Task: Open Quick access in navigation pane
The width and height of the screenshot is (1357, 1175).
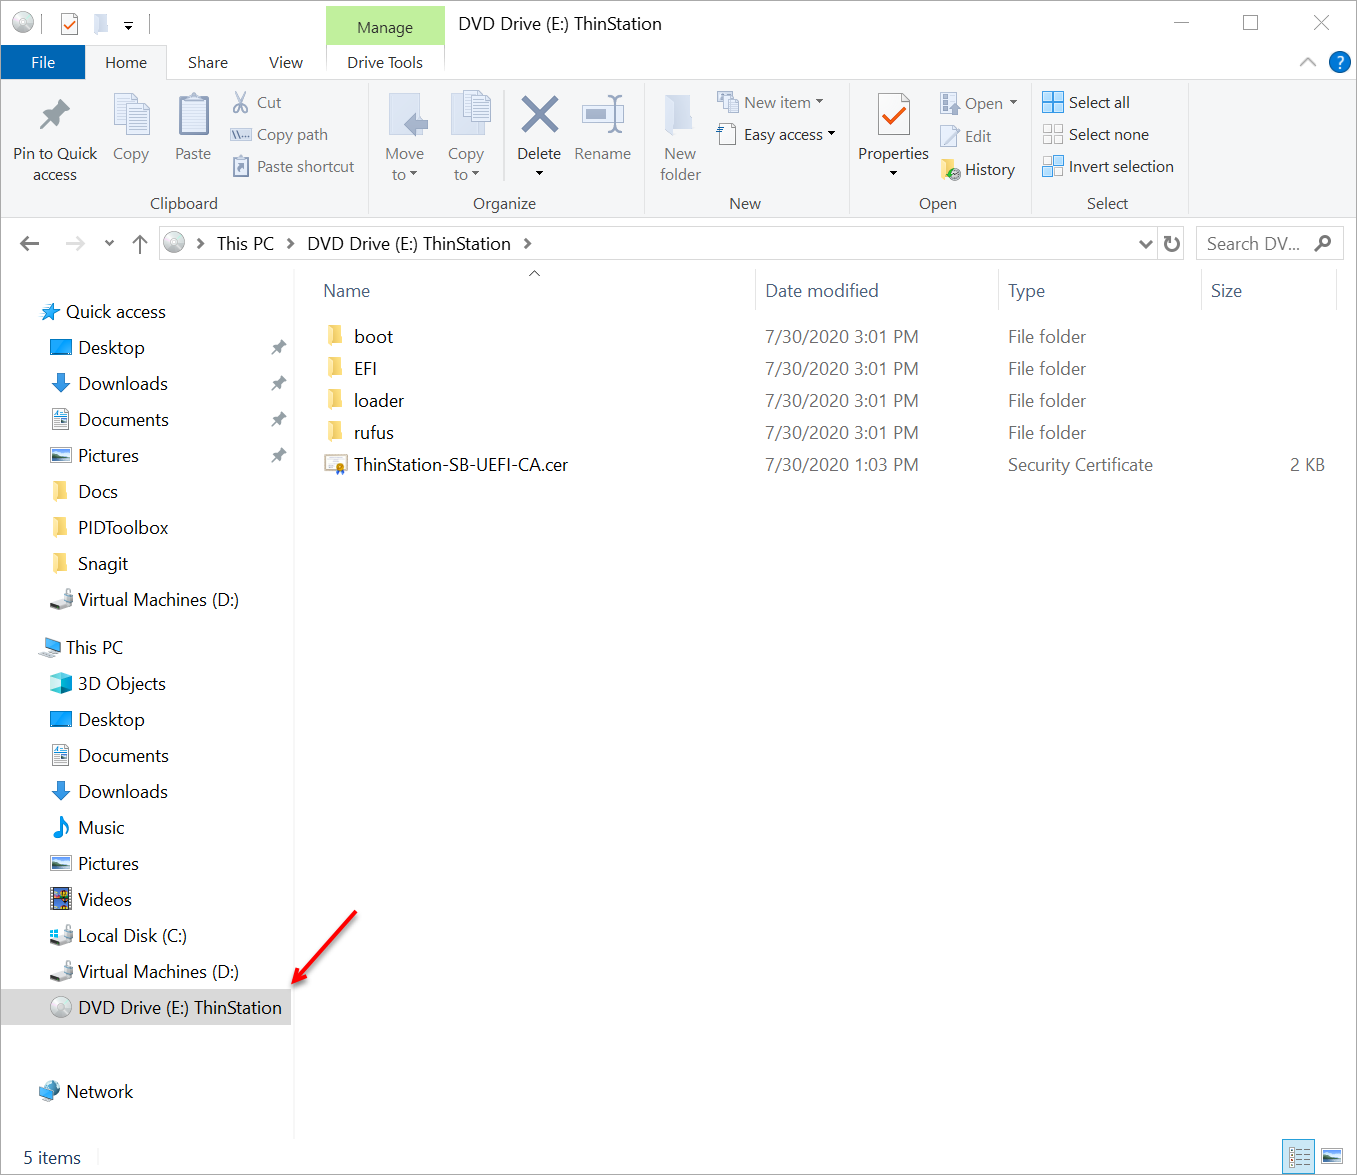Action: [x=116, y=312]
